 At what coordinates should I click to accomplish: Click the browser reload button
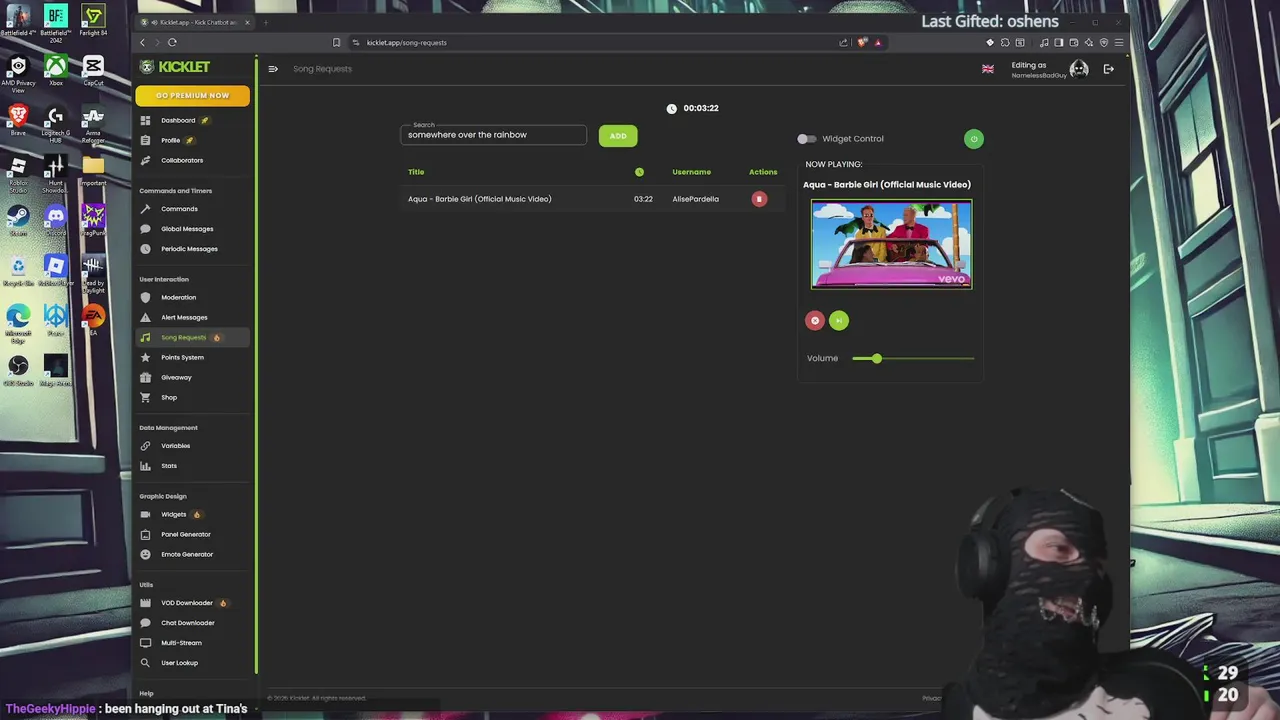[172, 42]
